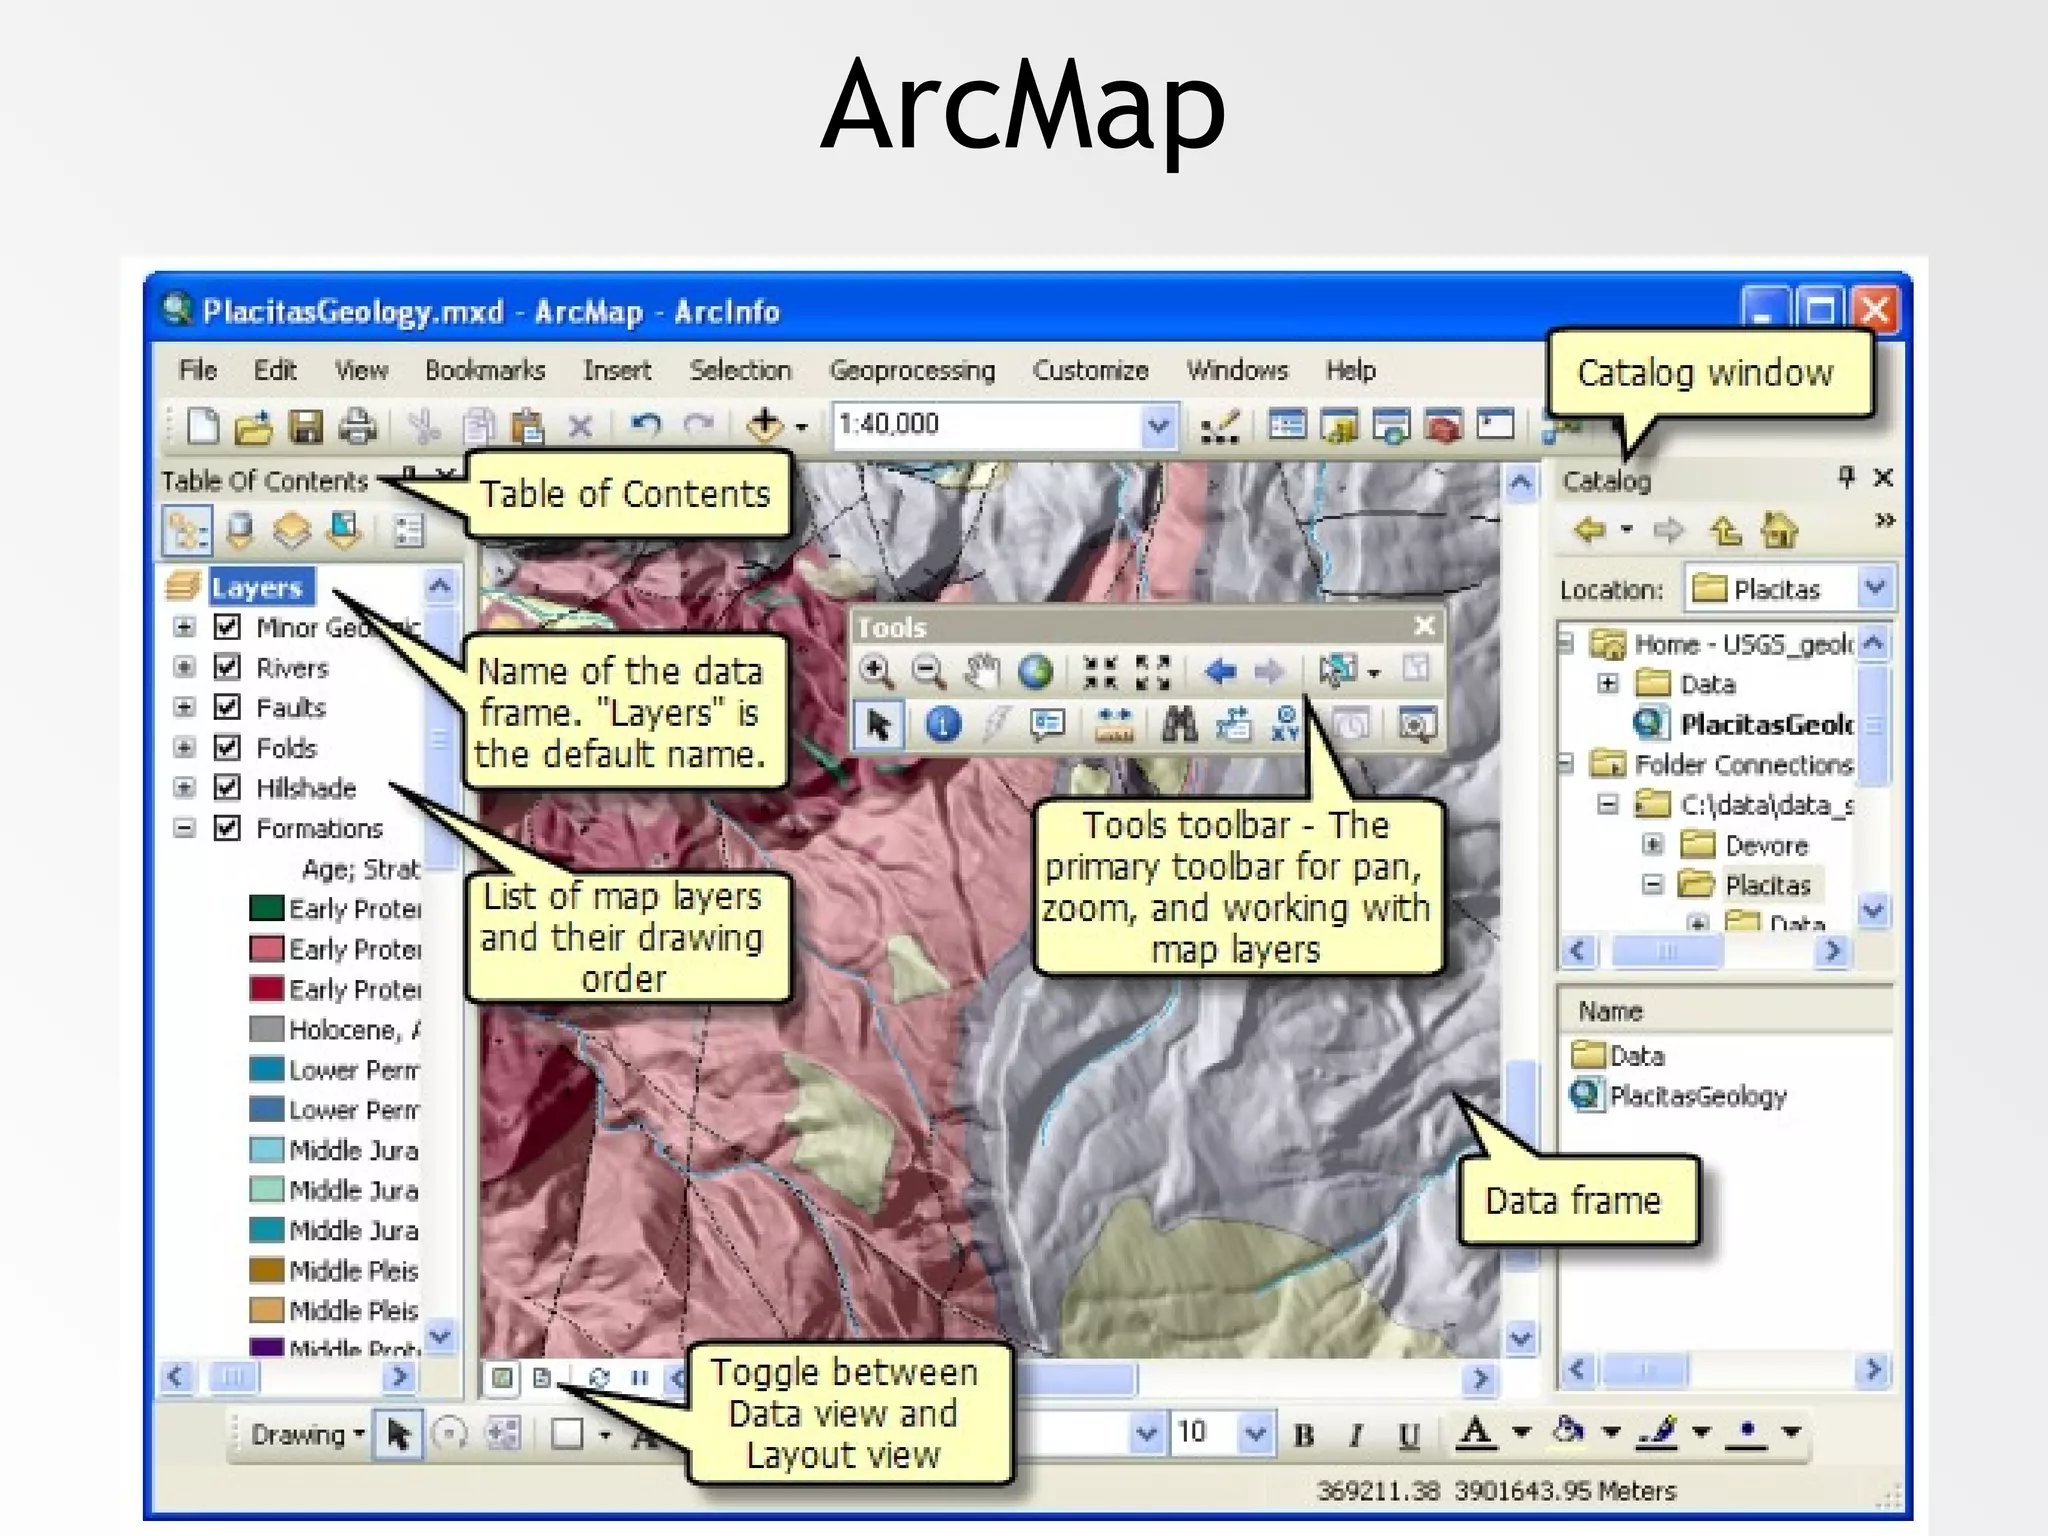Uncheck the Minor Geologic layer checkbox
Screen dimensions: 2048x1536
point(227,627)
